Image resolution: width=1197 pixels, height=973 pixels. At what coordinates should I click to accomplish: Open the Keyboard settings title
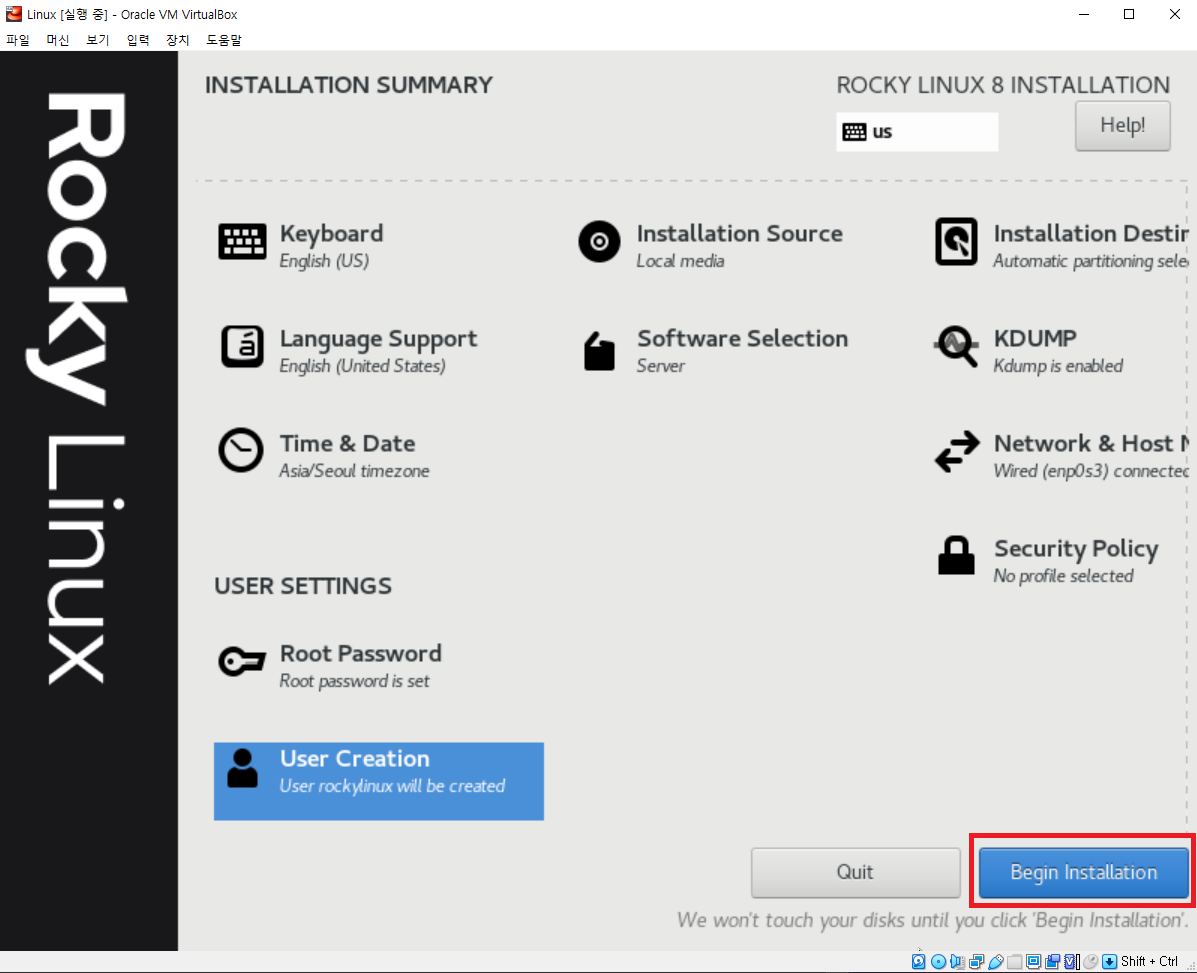331,234
